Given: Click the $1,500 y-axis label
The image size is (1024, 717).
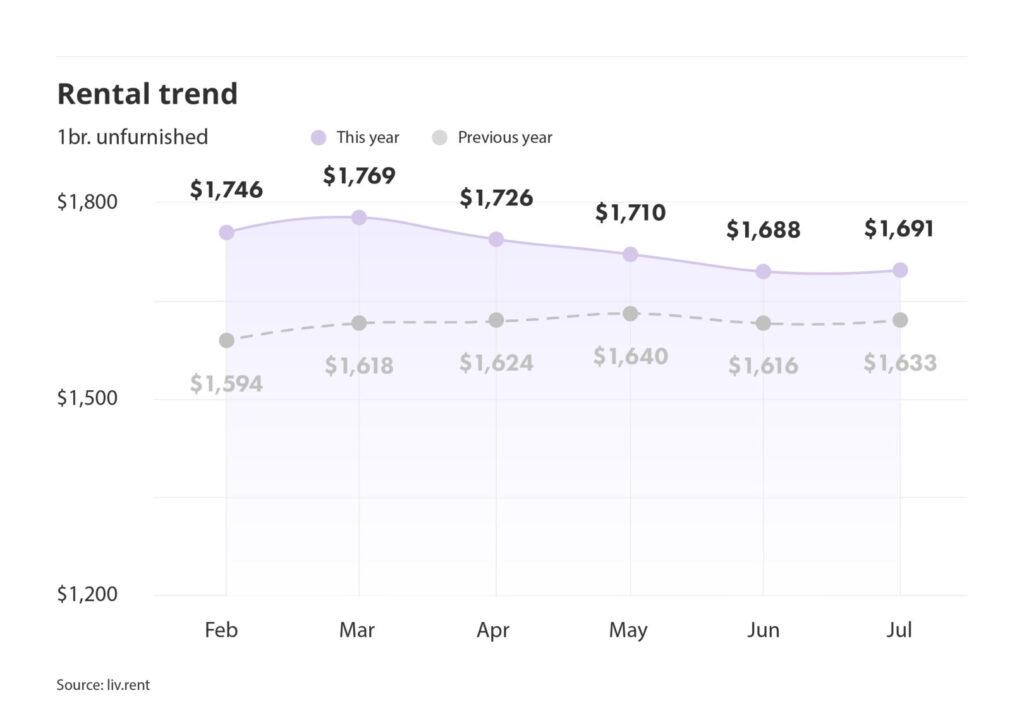Looking at the screenshot, I should [x=87, y=398].
